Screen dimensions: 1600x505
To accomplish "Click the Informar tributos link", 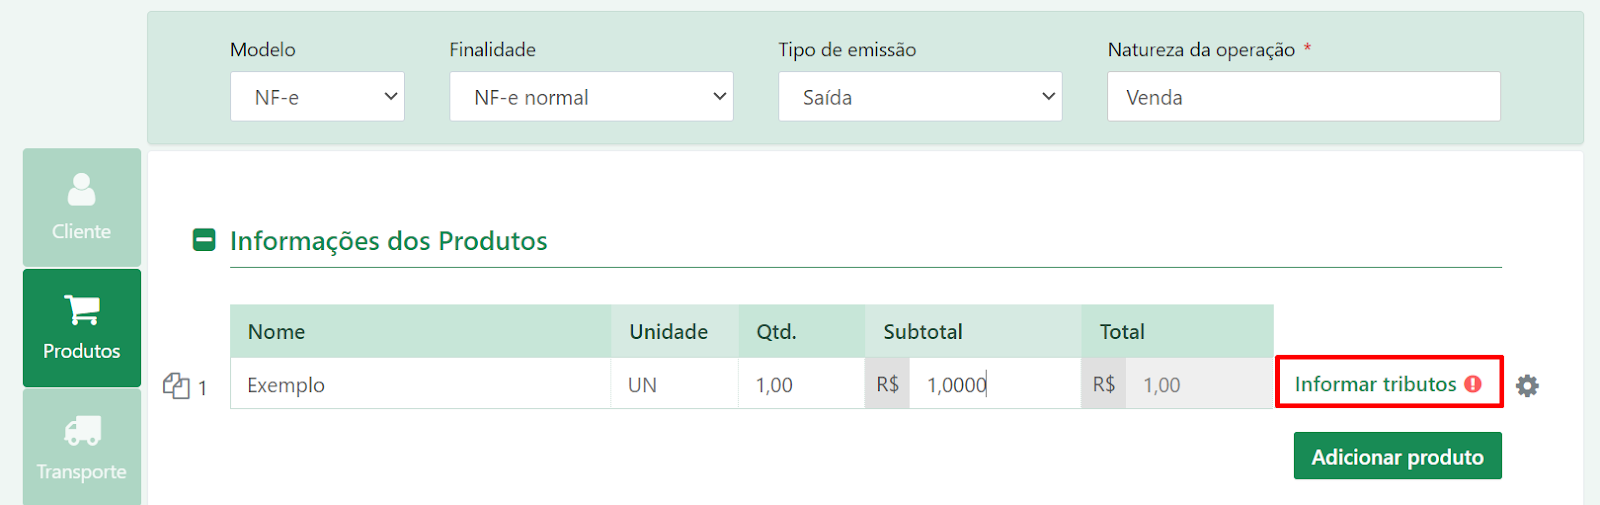I will 1375,384.
